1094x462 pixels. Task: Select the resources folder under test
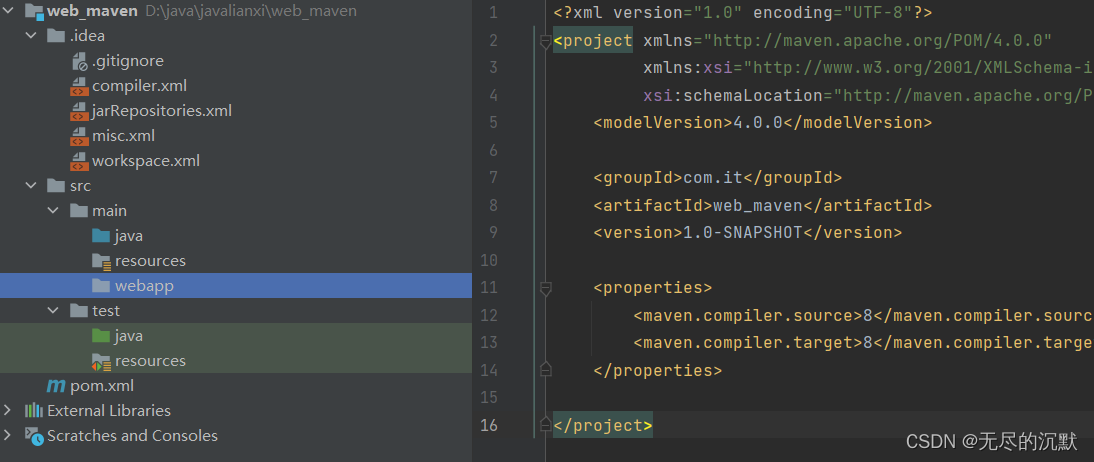point(150,361)
